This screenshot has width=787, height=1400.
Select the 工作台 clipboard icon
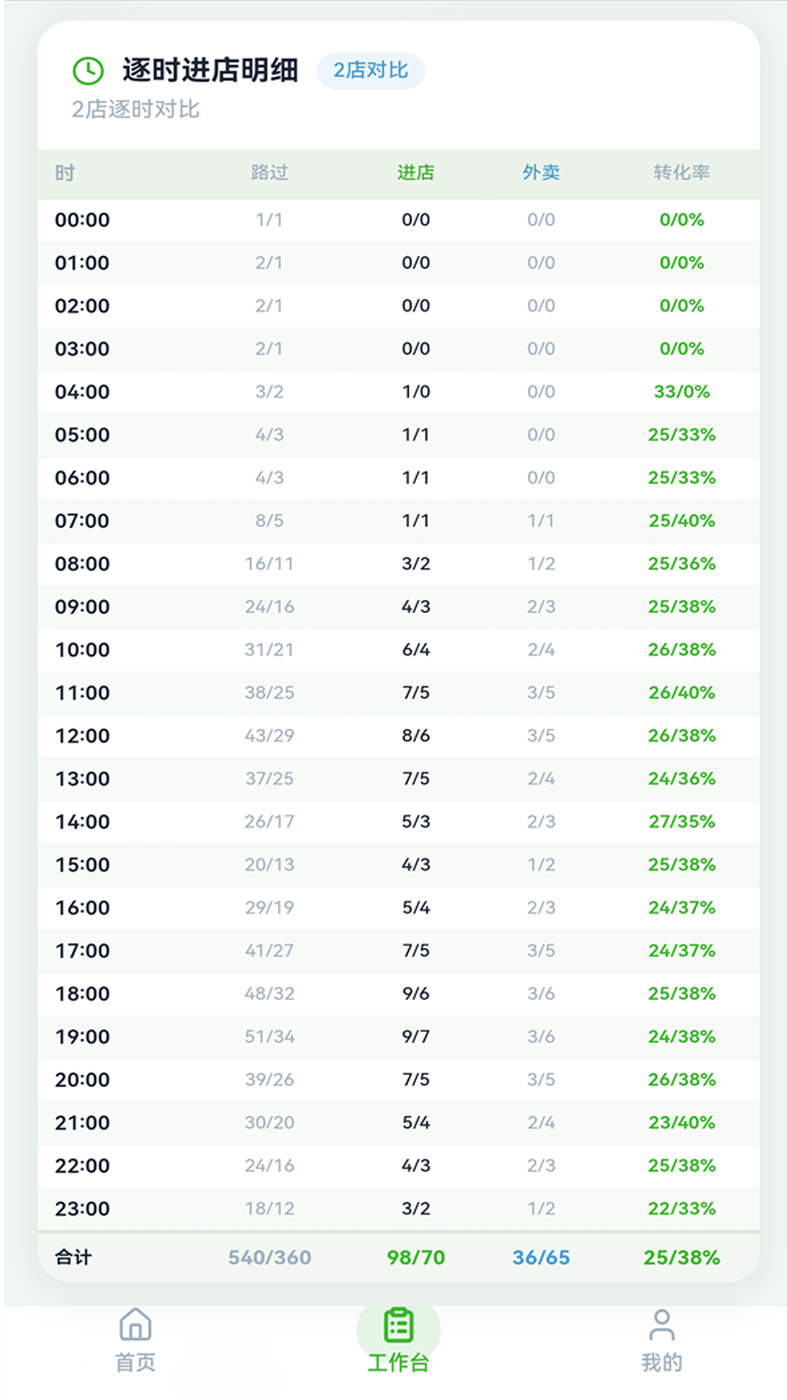398,1326
